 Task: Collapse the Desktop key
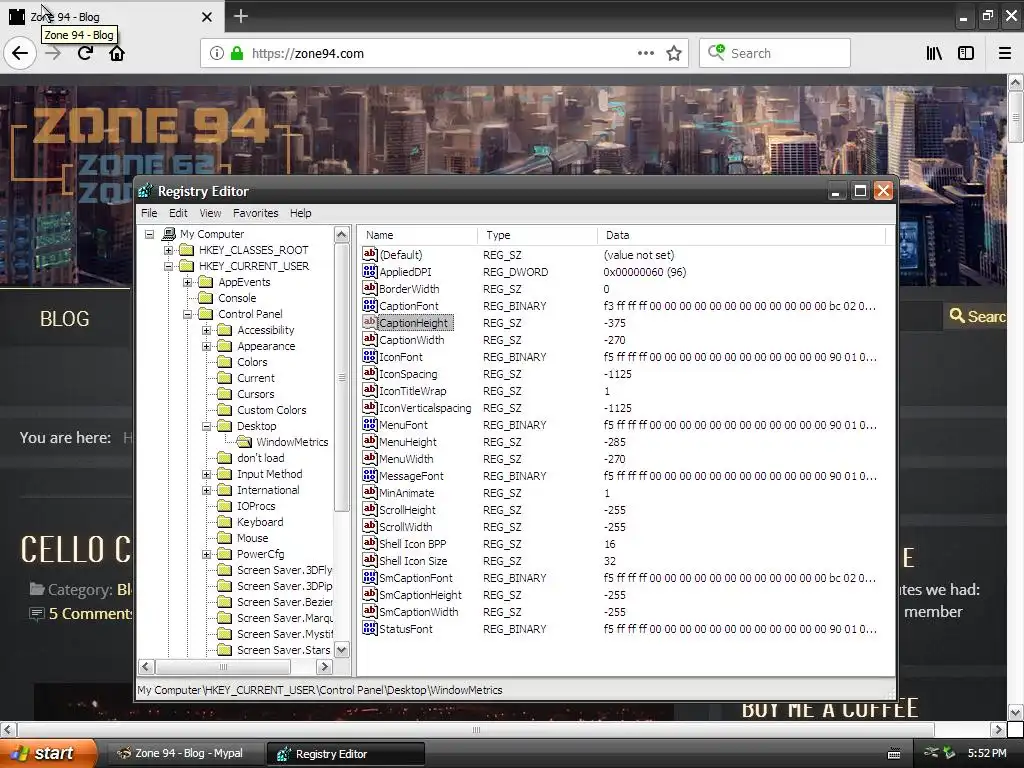pos(206,426)
